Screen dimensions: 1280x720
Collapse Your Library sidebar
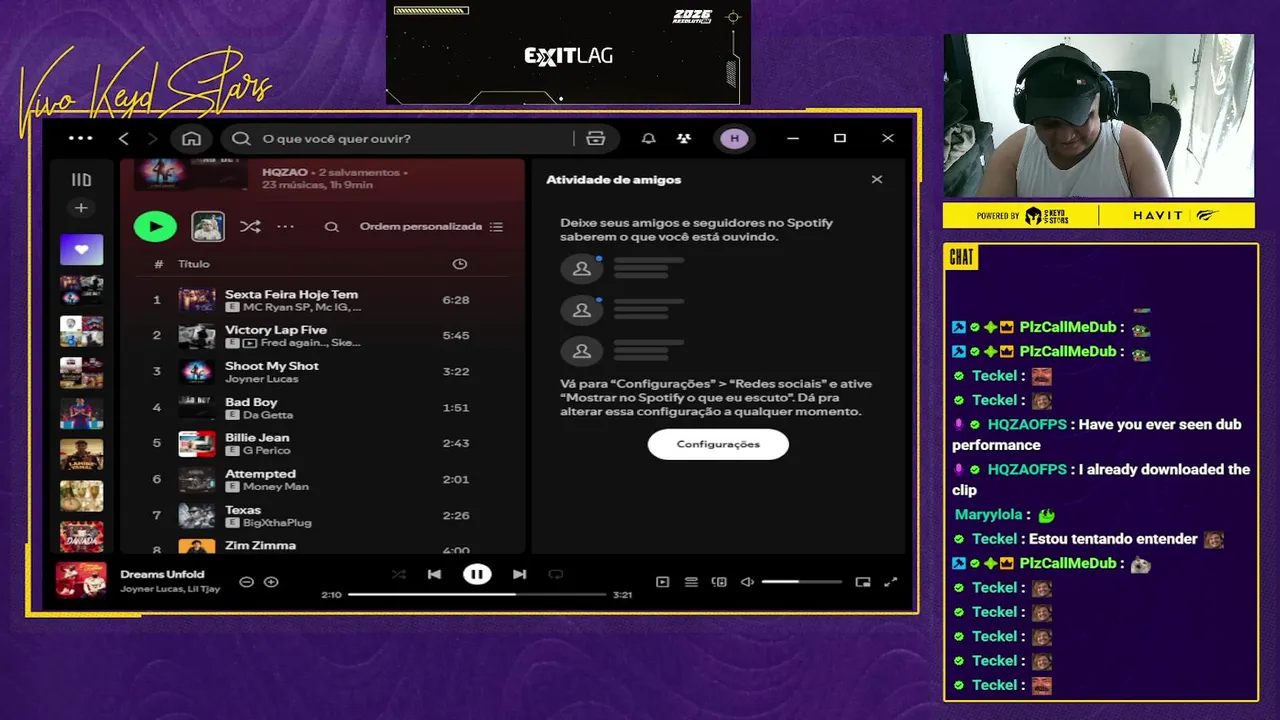point(81,180)
